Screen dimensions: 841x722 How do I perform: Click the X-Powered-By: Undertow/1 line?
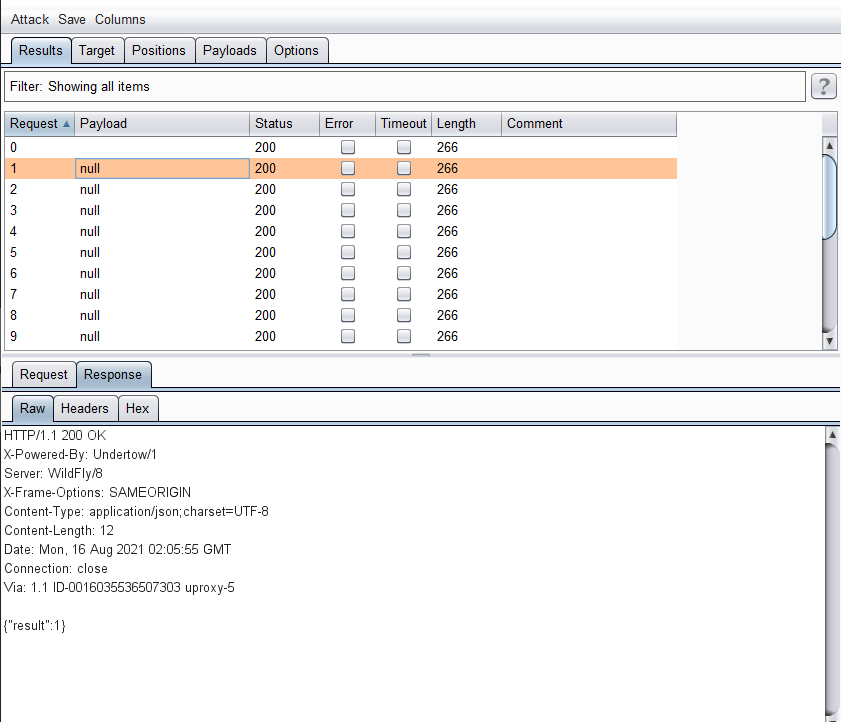tap(80, 455)
